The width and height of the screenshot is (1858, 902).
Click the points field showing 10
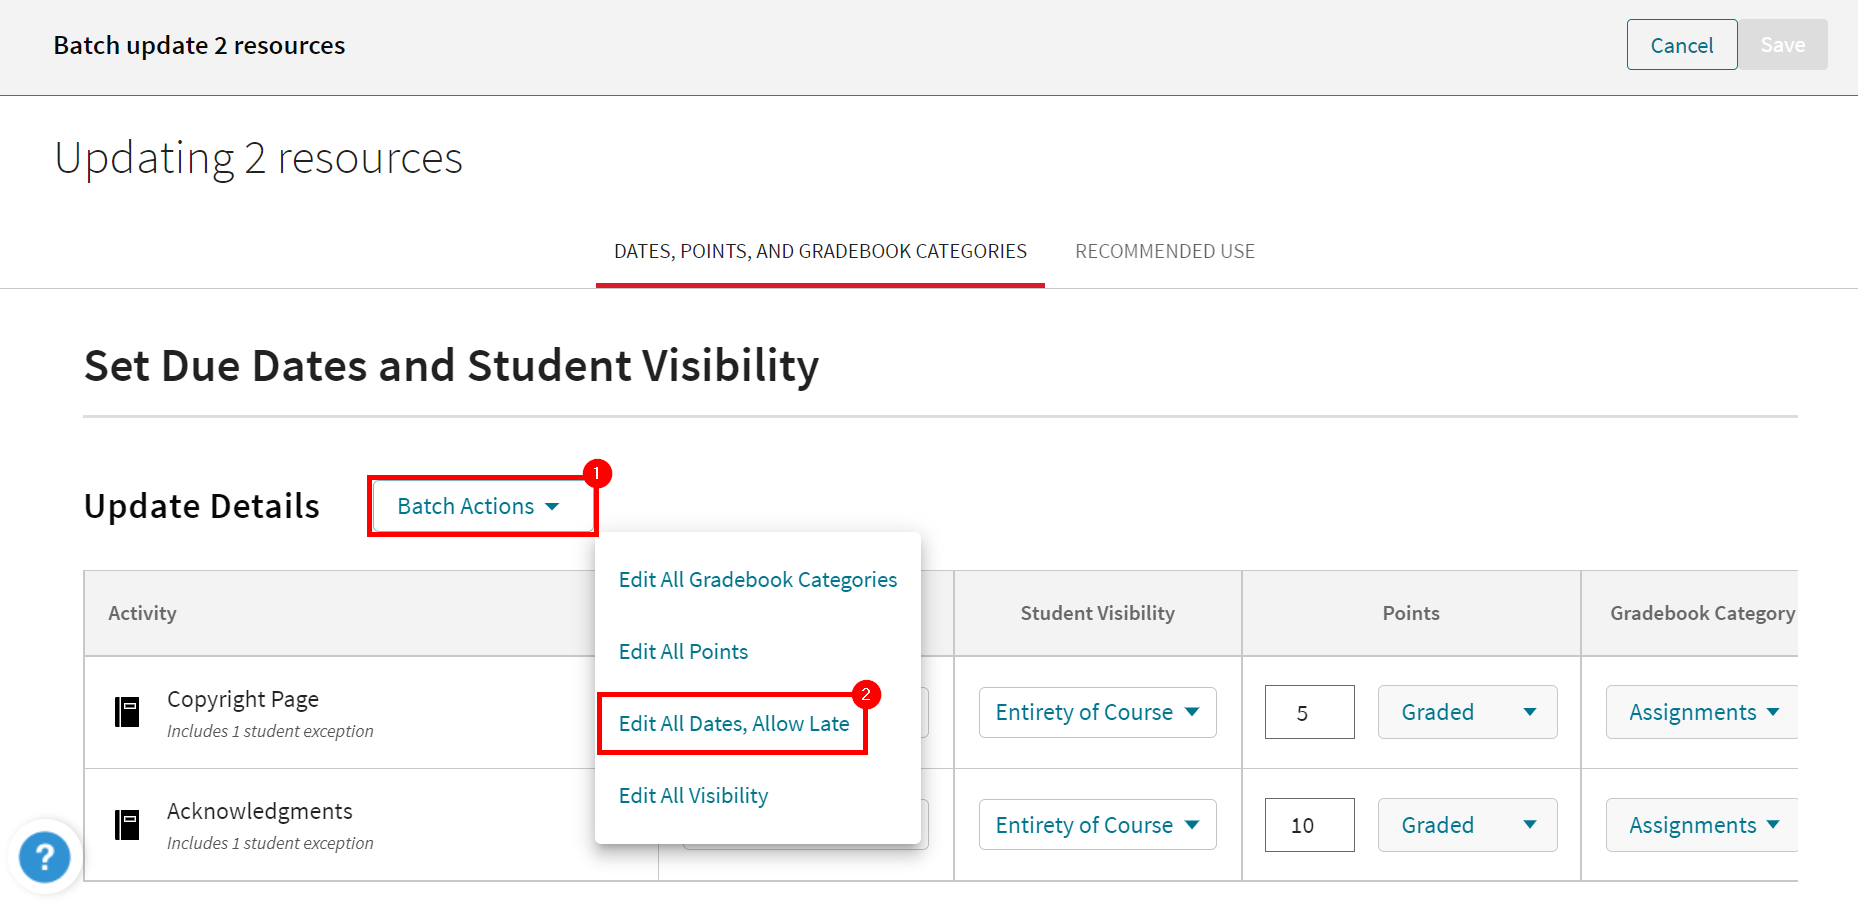coord(1309,824)
